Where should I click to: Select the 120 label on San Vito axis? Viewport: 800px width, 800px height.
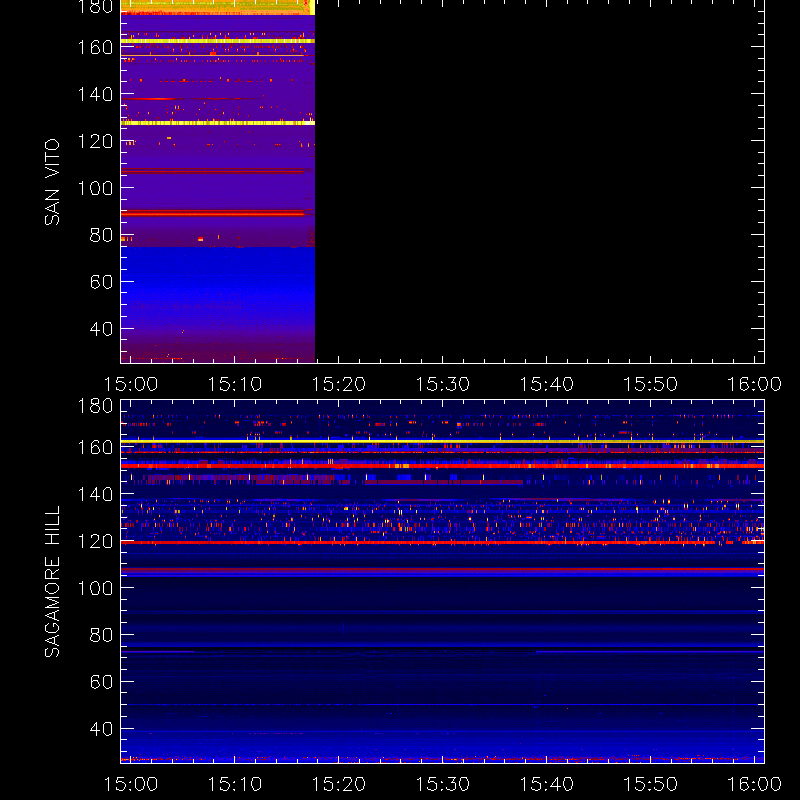(x=95, y=141)
